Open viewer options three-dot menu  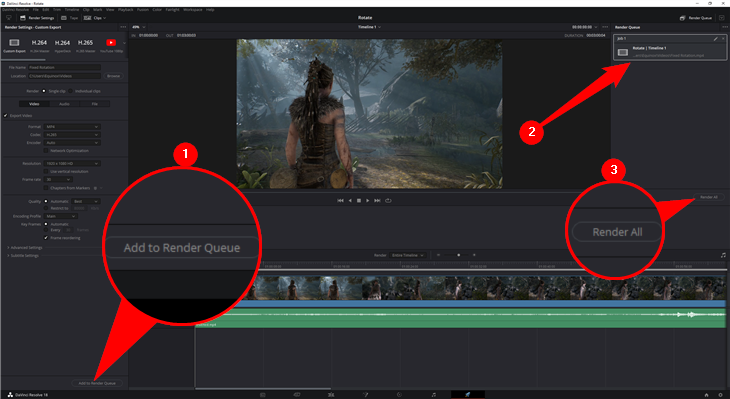(x=605, y=27)
